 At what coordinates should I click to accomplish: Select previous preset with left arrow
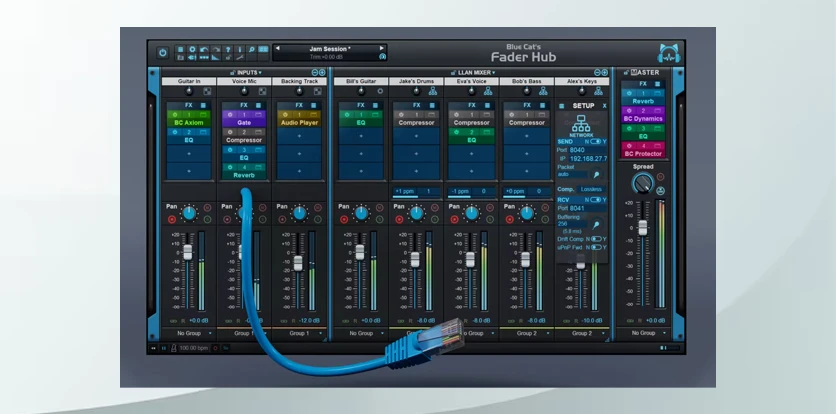[x=277, y=48]
